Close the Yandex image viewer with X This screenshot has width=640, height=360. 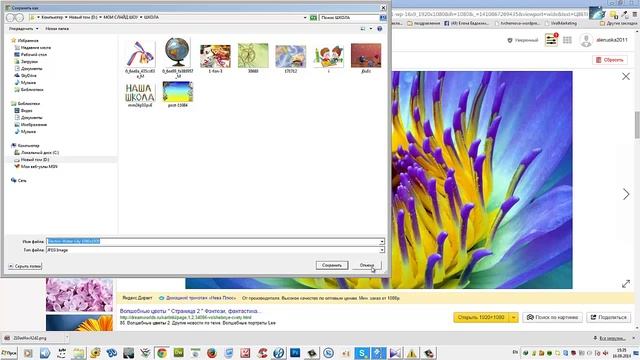click(x=626, y=76)
